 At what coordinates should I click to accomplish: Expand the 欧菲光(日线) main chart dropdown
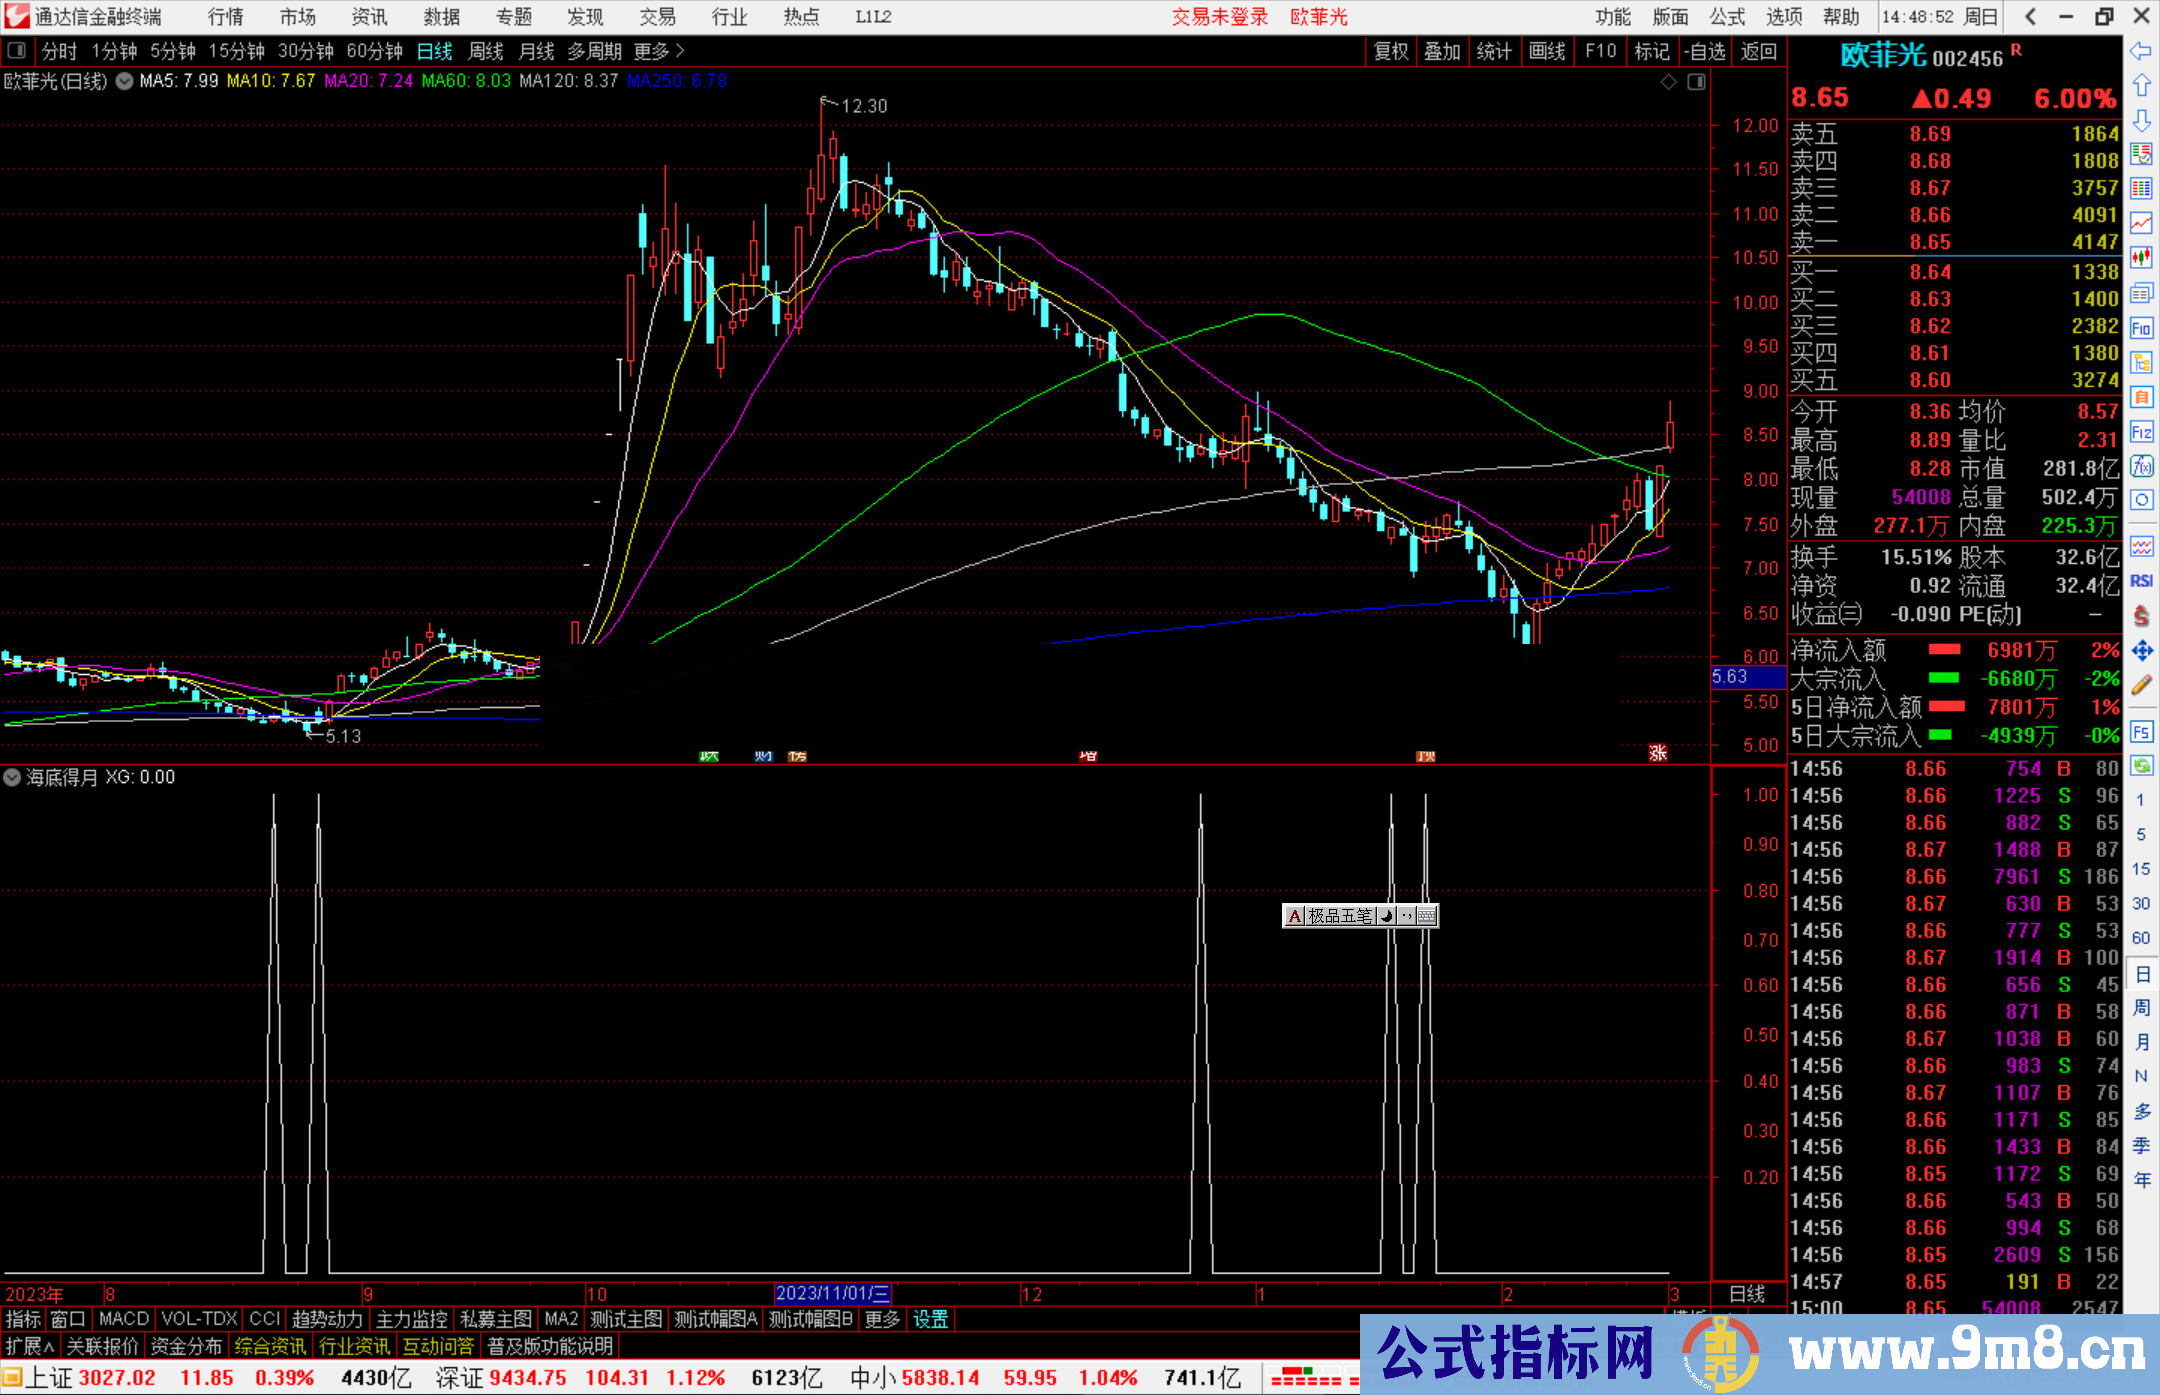tap(124, 82)
